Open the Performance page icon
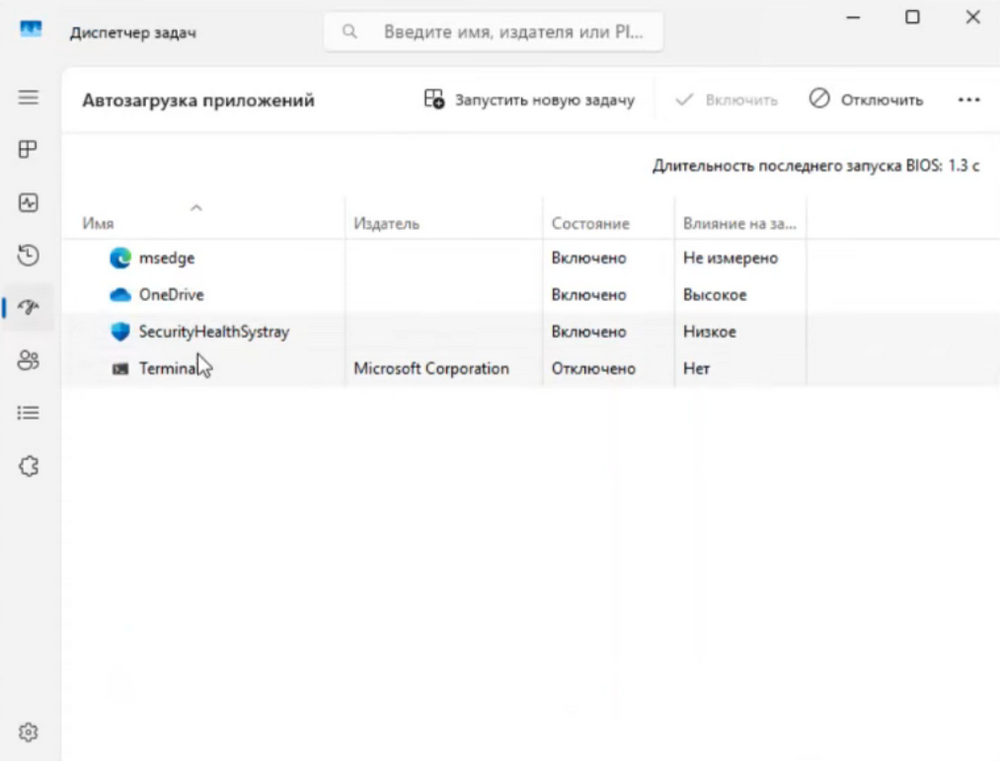The image size is (1000, 761). pyautogui.click(x=29, y=203)
